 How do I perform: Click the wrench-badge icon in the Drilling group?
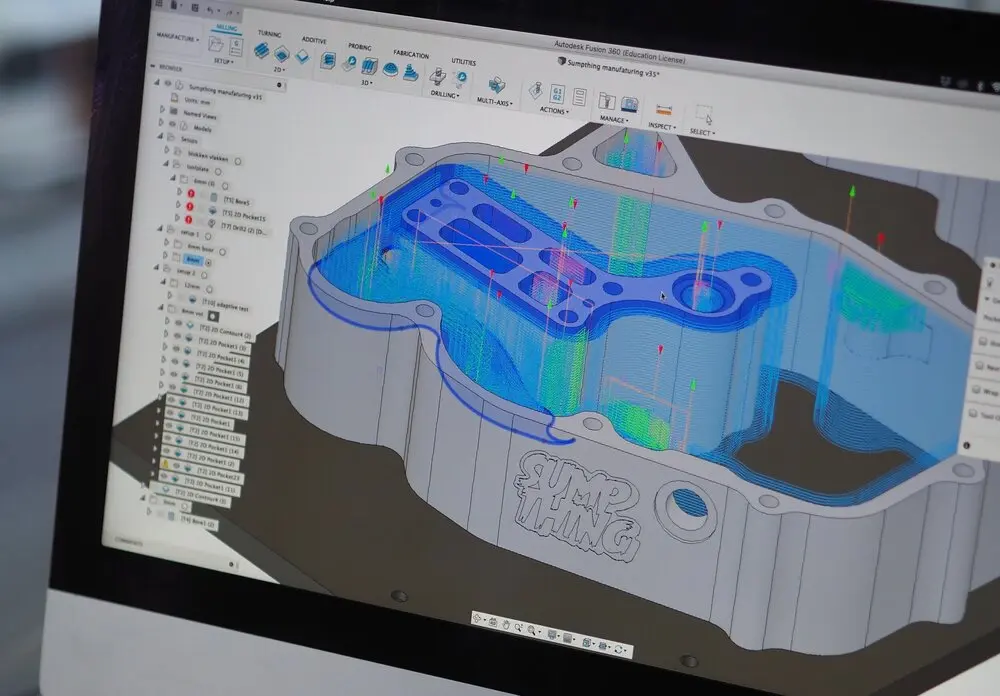point(460,78)
